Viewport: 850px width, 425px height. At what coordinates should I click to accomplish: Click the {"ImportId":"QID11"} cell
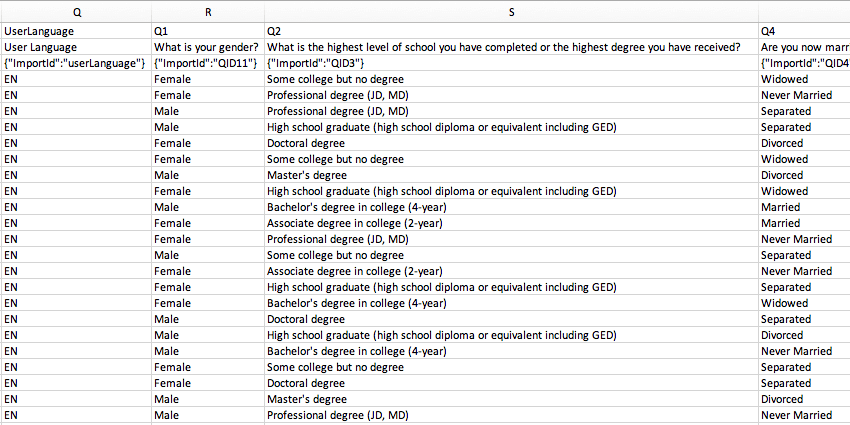pyautogui.click(x=208, y=63)
